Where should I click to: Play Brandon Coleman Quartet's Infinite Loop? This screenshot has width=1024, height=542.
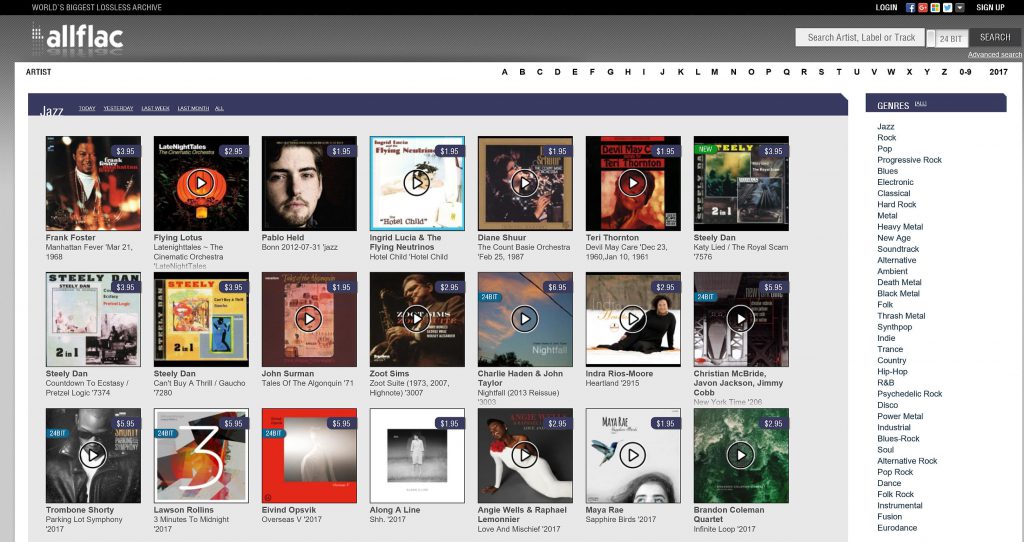(741, 455)
